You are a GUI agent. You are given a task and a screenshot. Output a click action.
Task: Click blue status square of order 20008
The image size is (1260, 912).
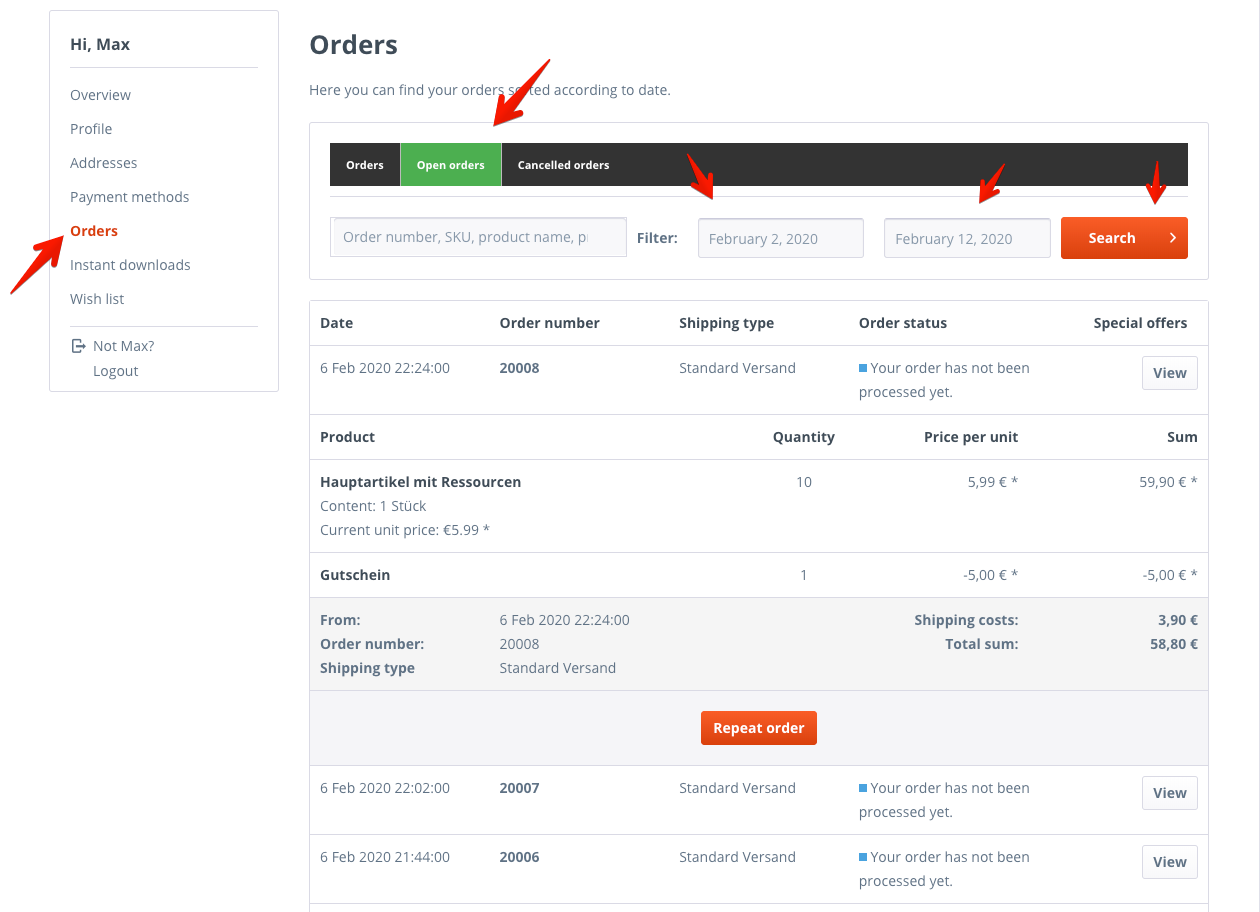pos(863,368)
